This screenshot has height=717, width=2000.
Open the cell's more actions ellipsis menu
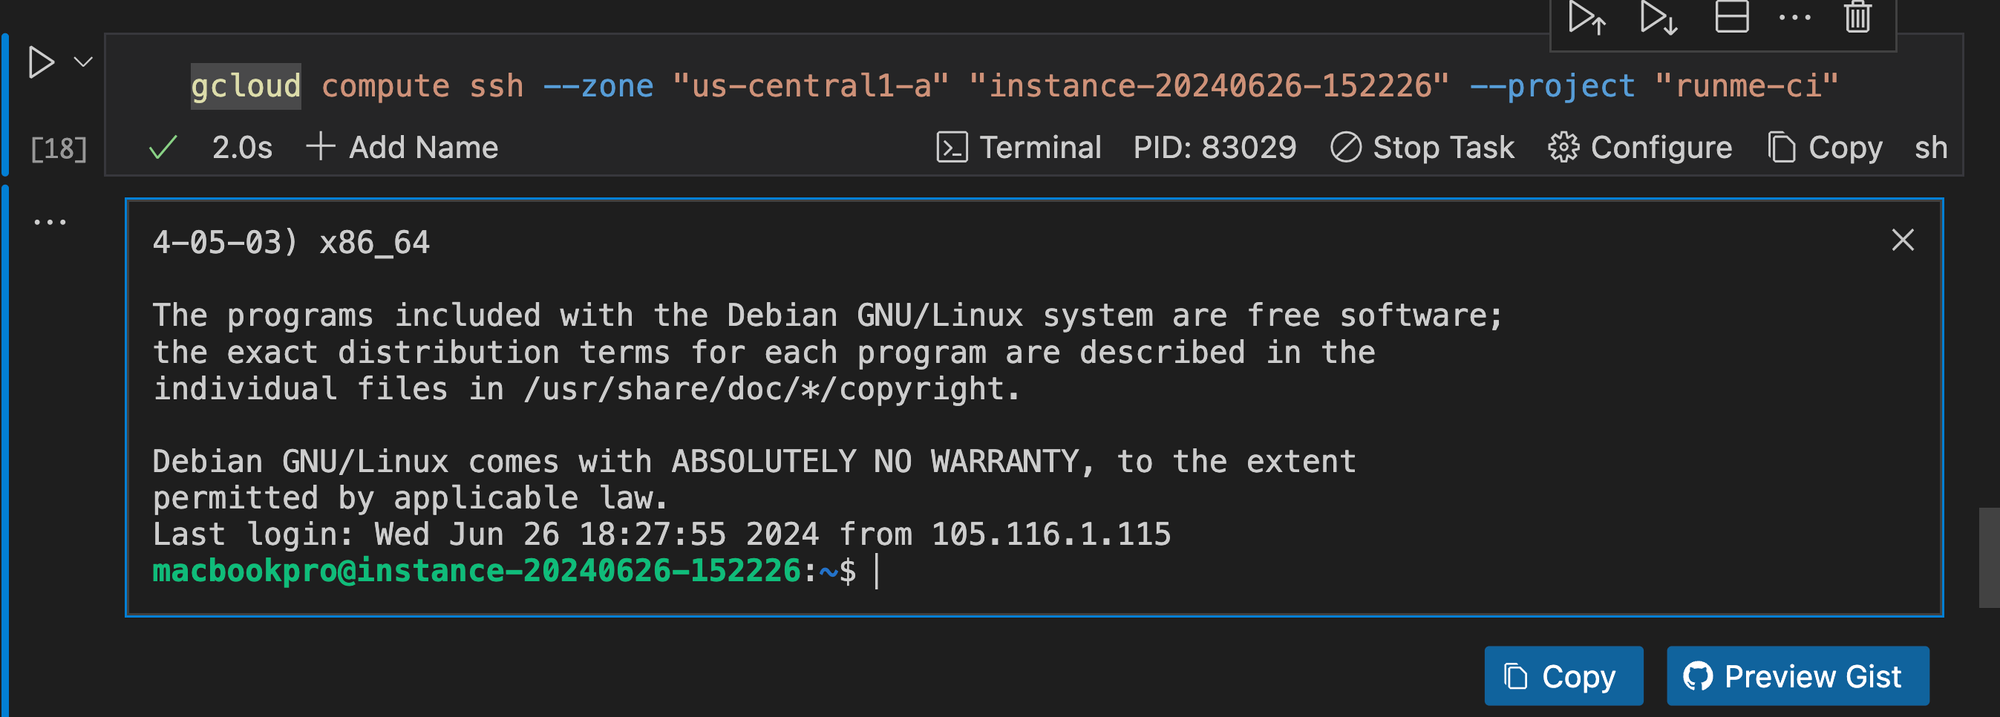[1795, 17]
